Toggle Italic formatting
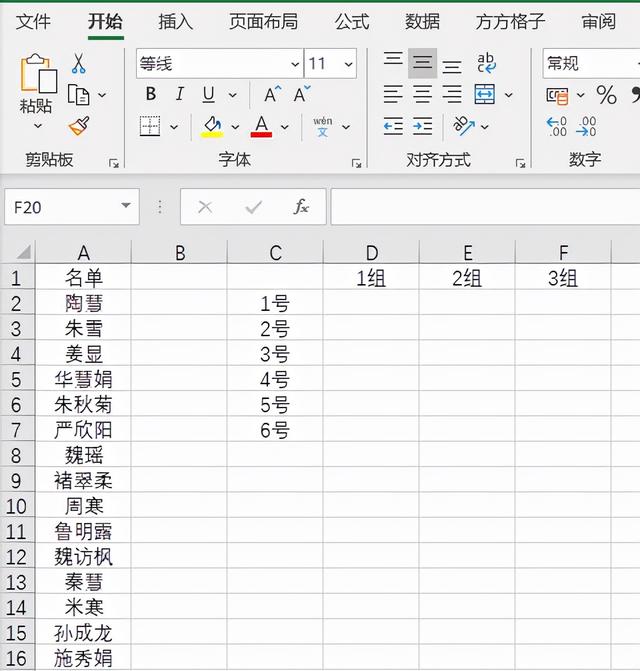640x671 pixels. 180,95
